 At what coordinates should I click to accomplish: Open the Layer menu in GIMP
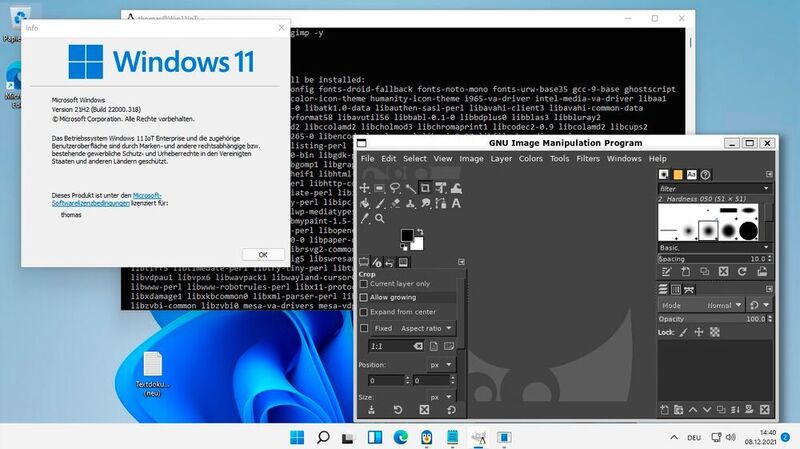click(x=501, y=159)
